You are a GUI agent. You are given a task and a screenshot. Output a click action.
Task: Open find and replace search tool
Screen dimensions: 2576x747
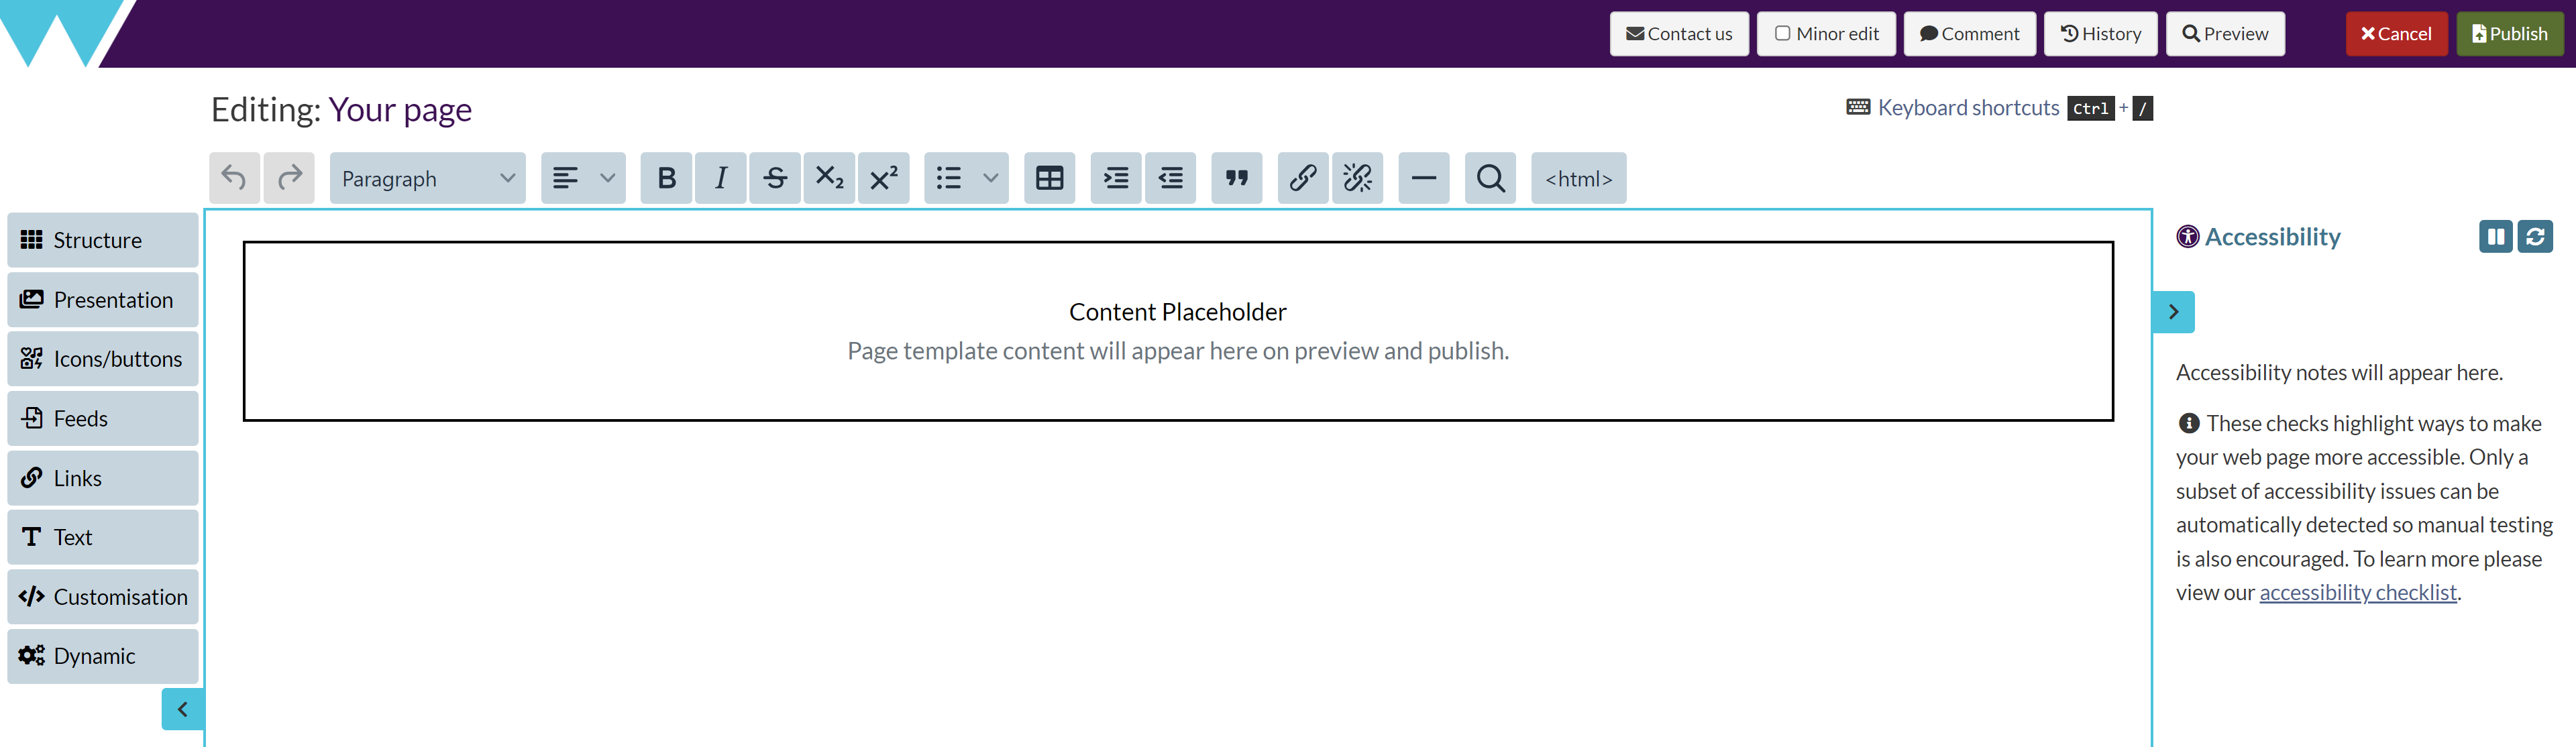coord(1490,178)
